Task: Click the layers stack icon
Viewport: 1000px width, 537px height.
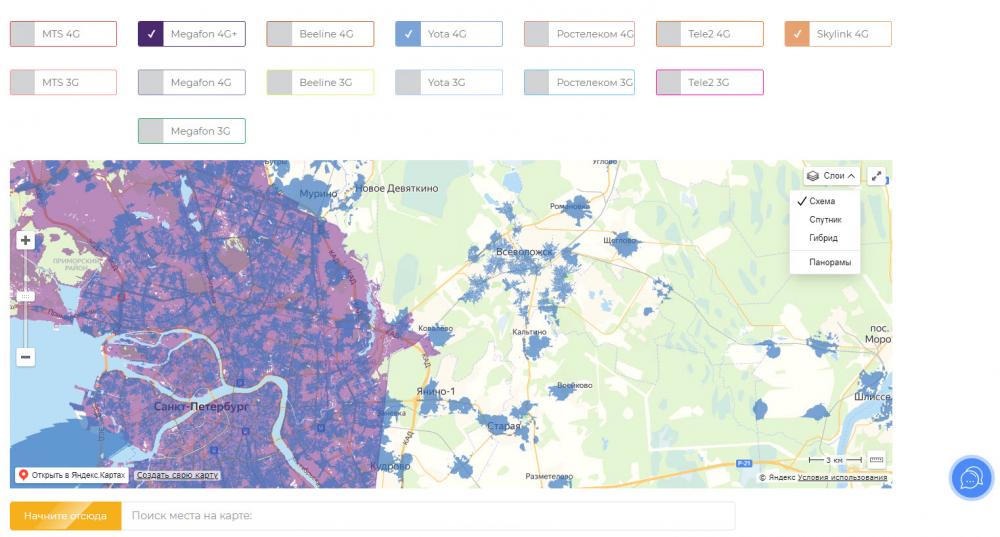Action: (x=813, y=176)
